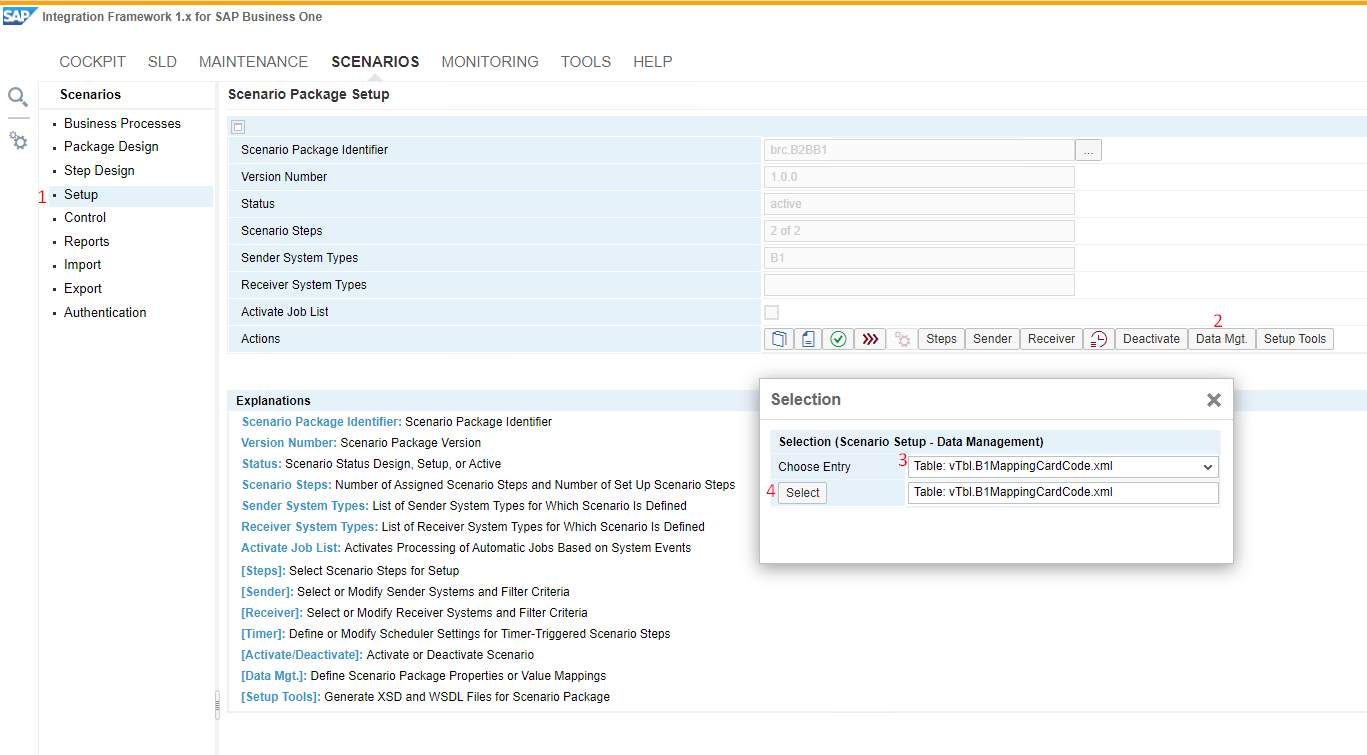Screen dimensions: 1367x755
Task: Select Package Design in Scenarios list
Action: pyautogui.click(x=111, y=147)
